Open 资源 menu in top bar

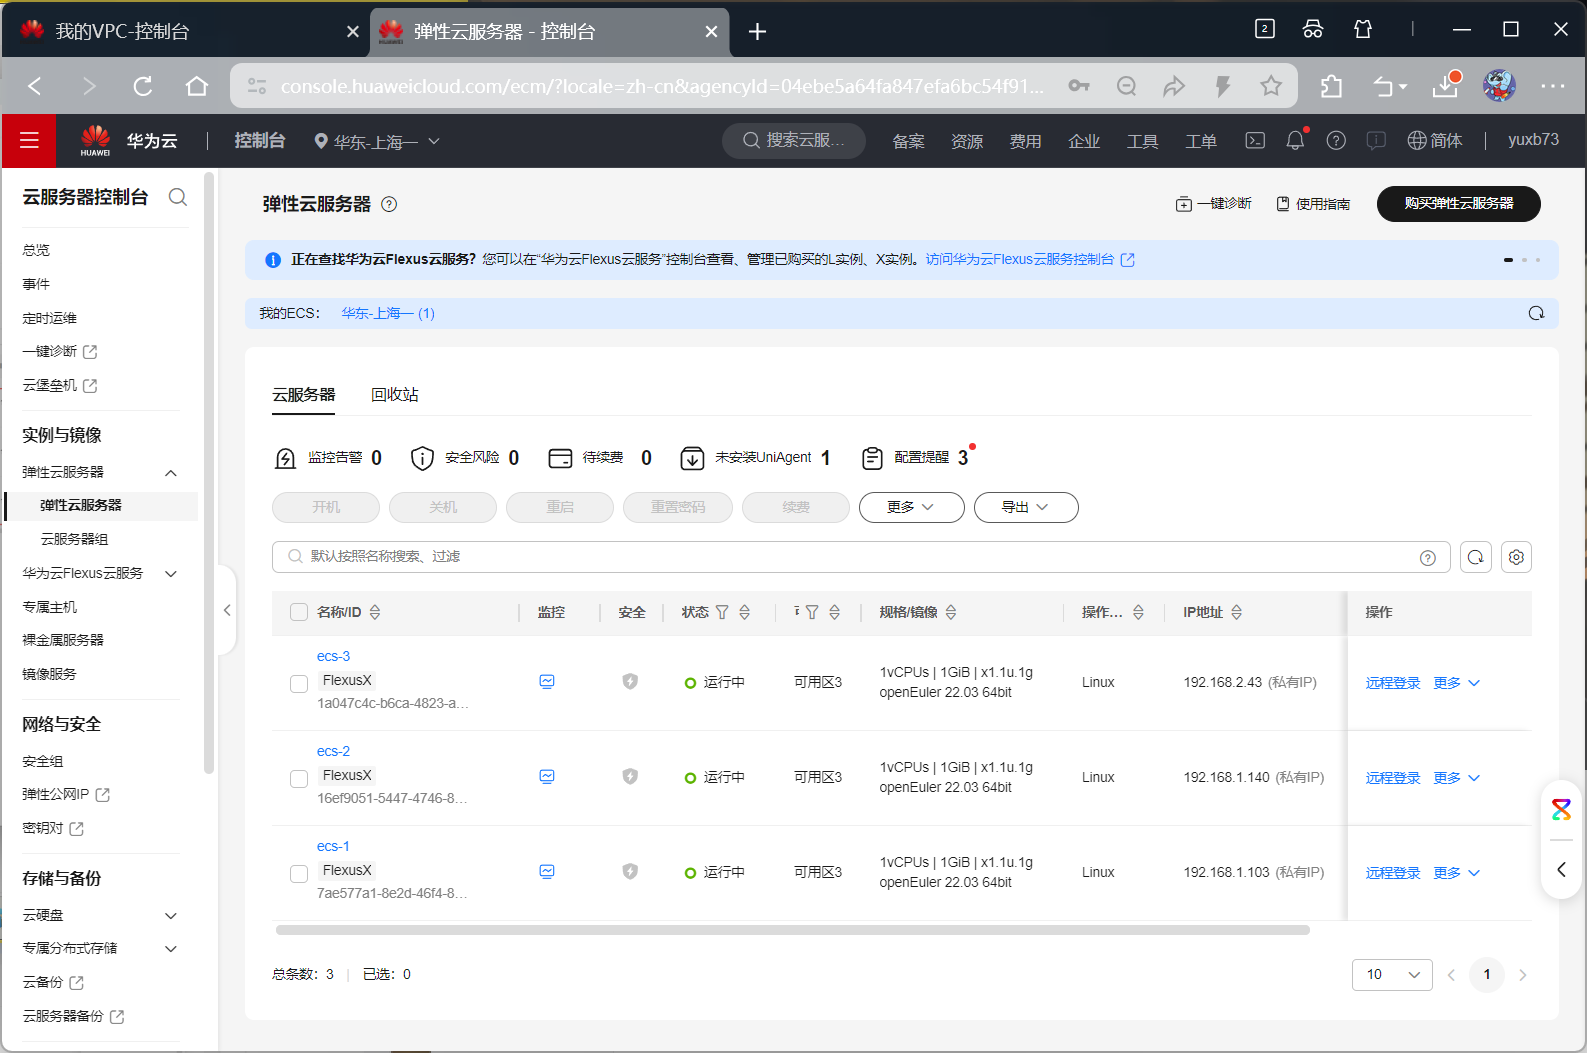(x=967, y=141)
